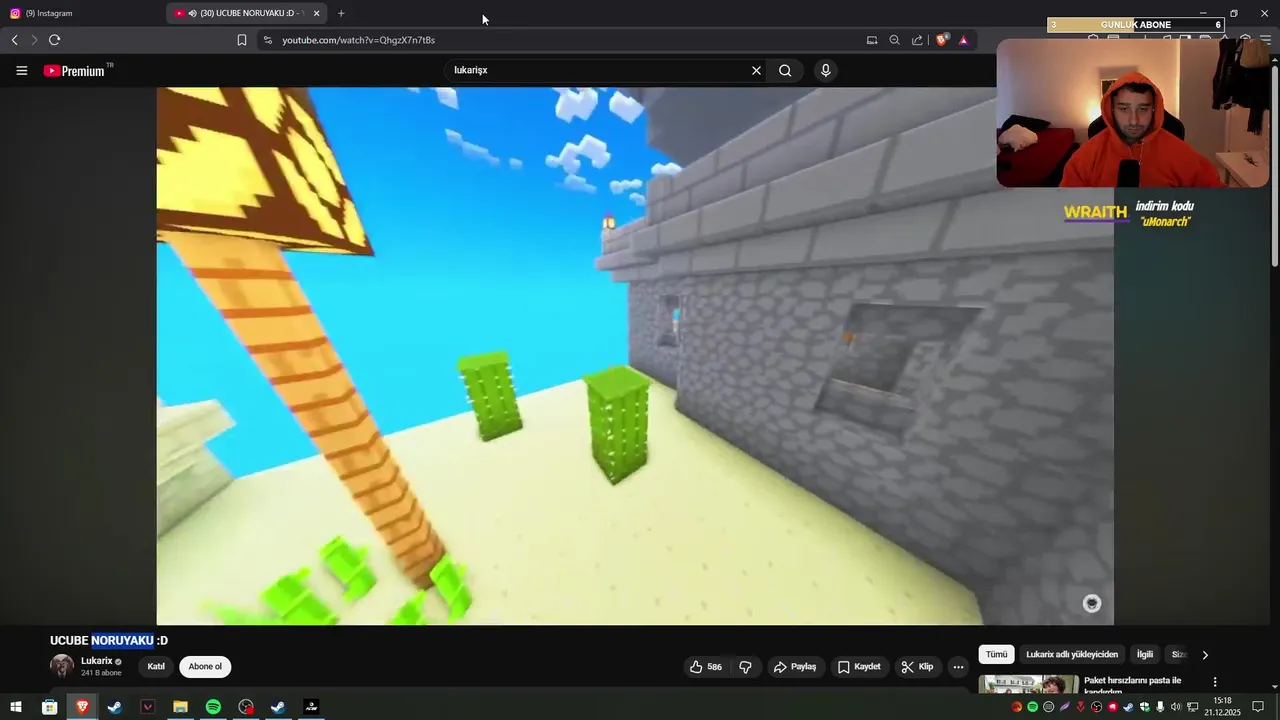
Task: Open the YouTube hamburger guide menu
Action: point(21,70)
